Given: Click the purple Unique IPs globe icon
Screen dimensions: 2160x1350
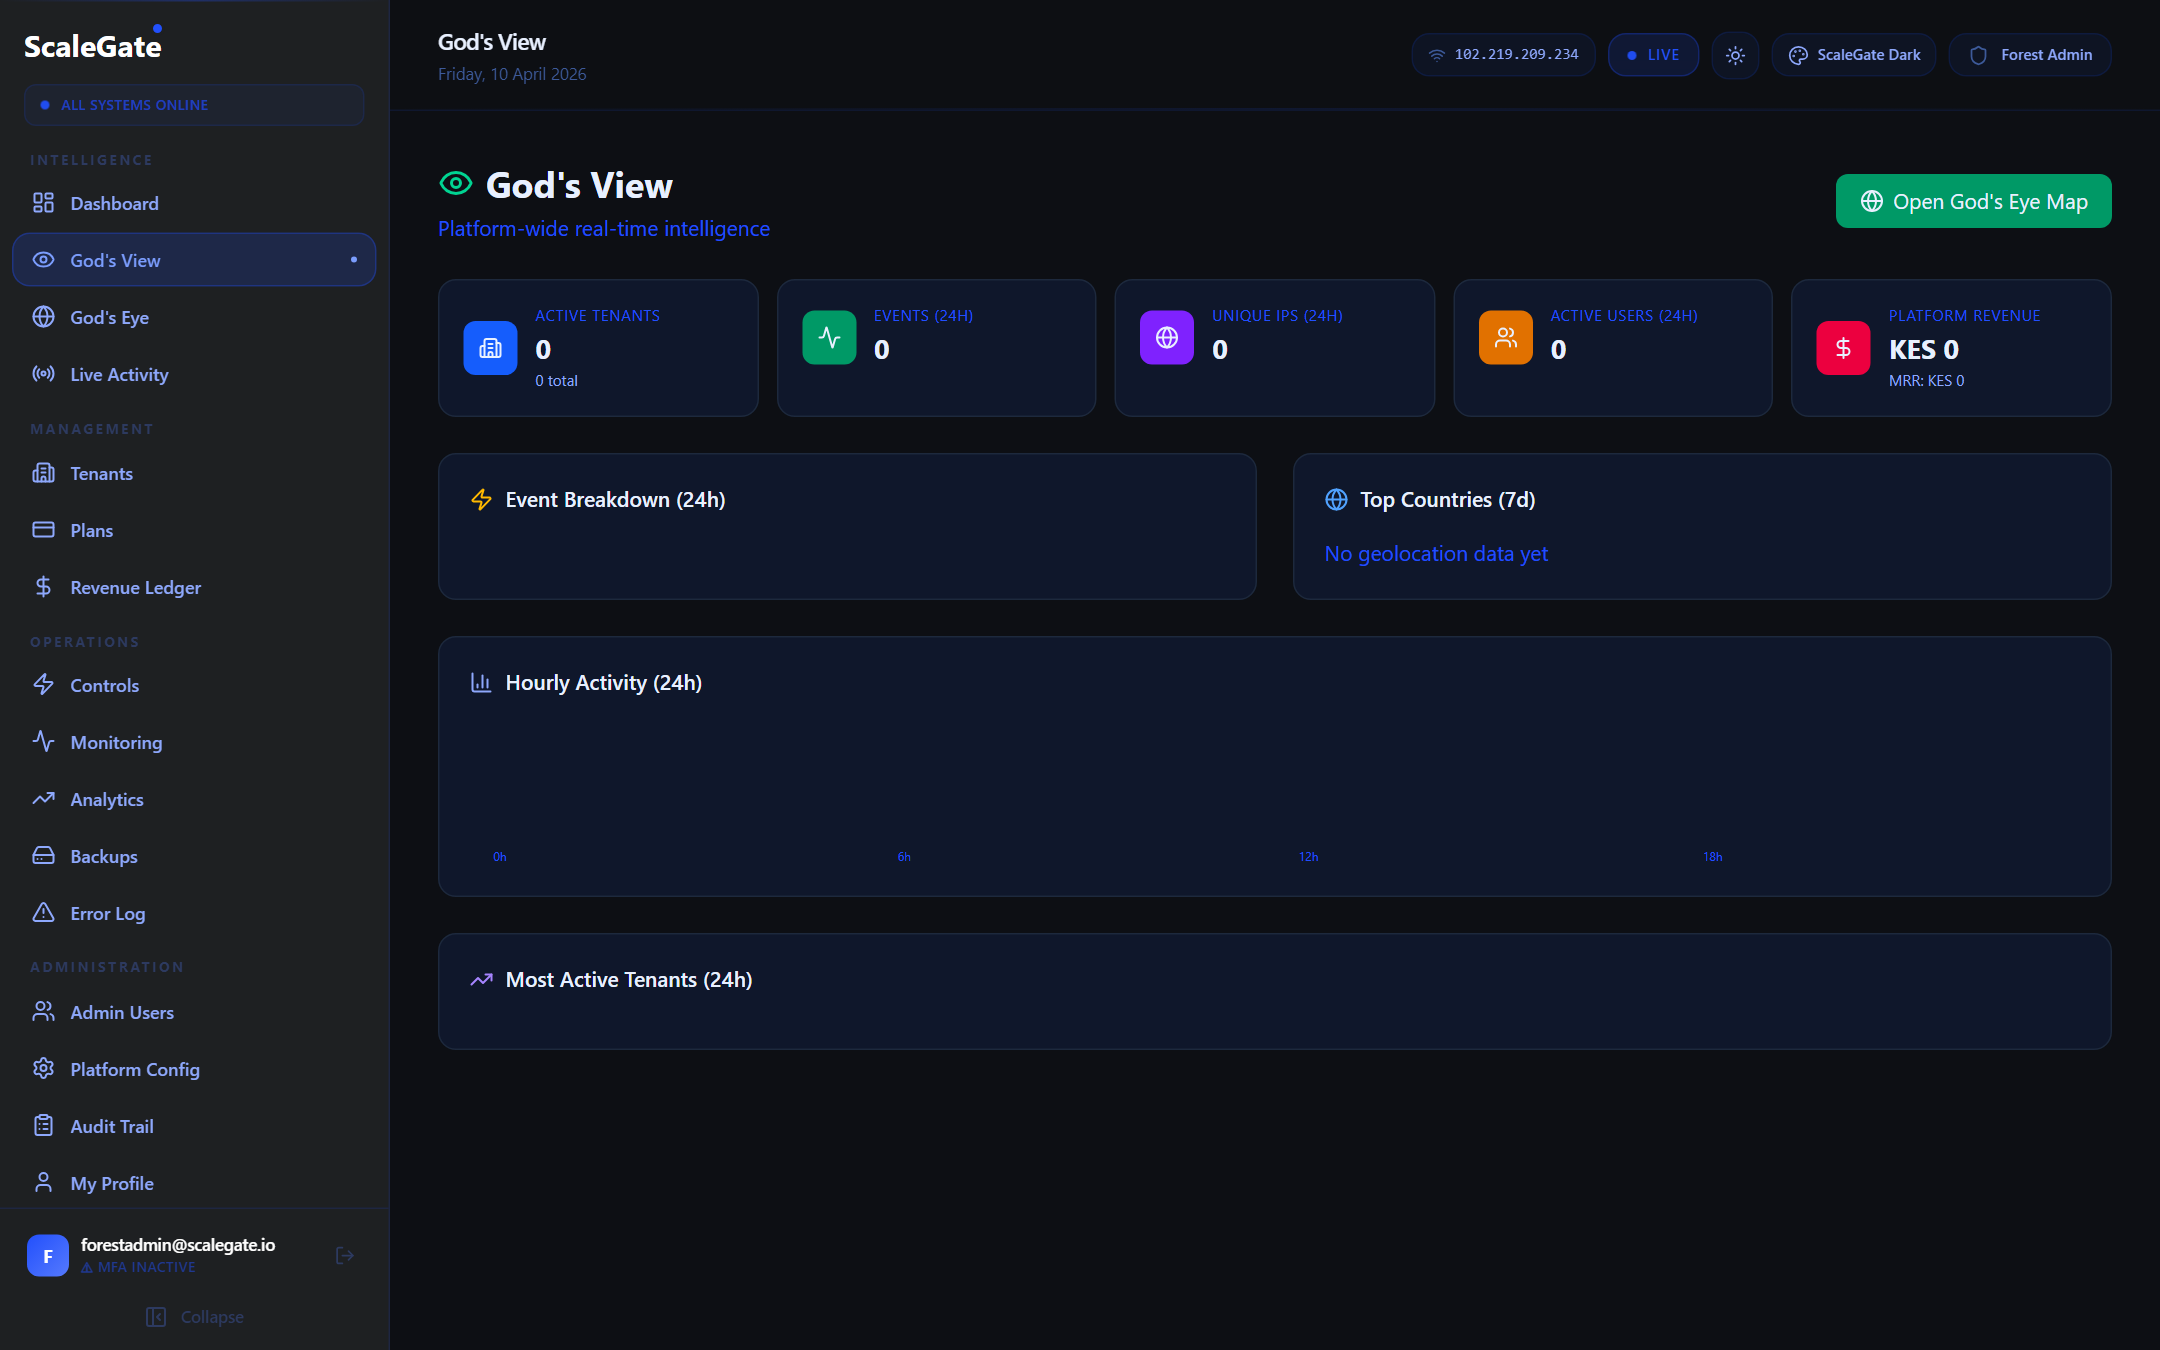Looking at the screenshot, I should coord(1167,338).
